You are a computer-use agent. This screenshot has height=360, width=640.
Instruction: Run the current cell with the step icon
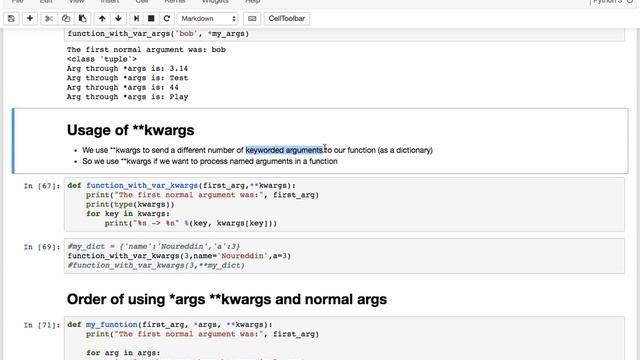[x=136, y=18]
